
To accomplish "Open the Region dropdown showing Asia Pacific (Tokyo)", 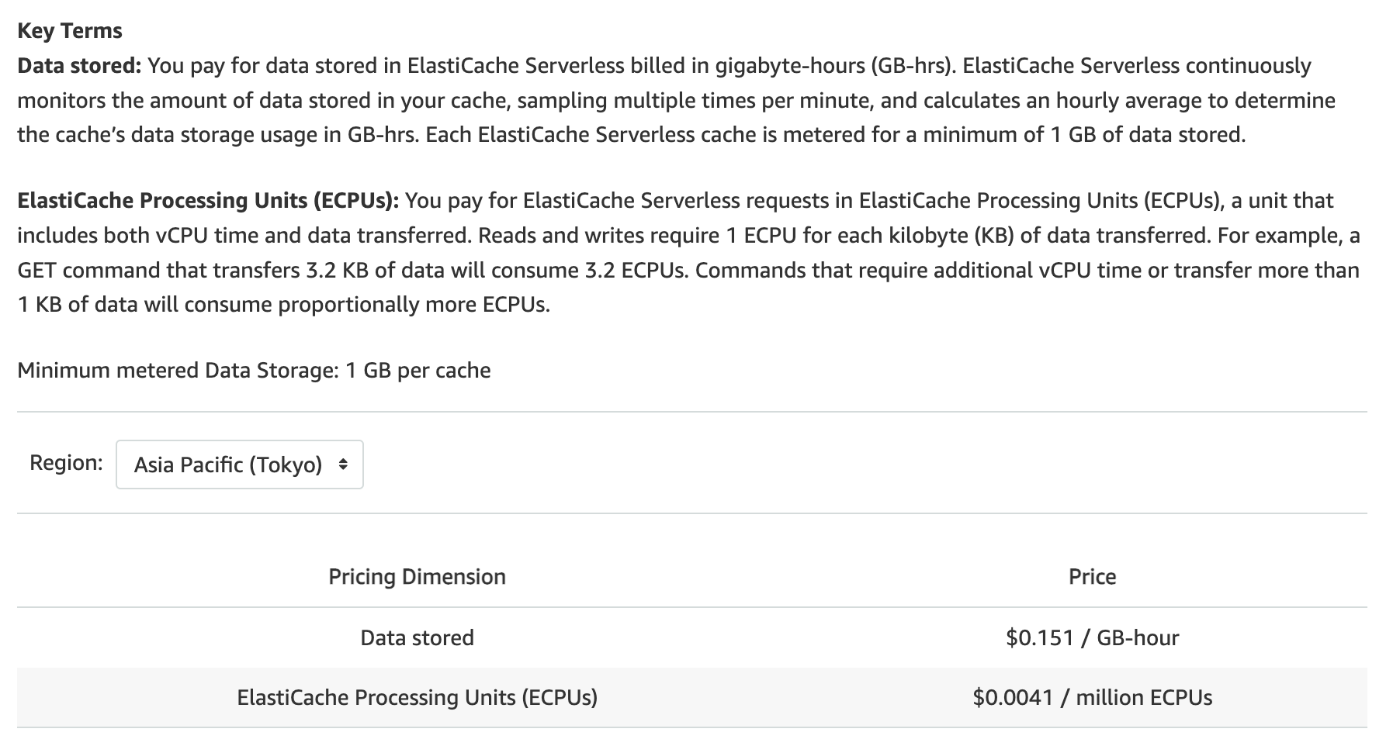I will (x=239, y=465).
